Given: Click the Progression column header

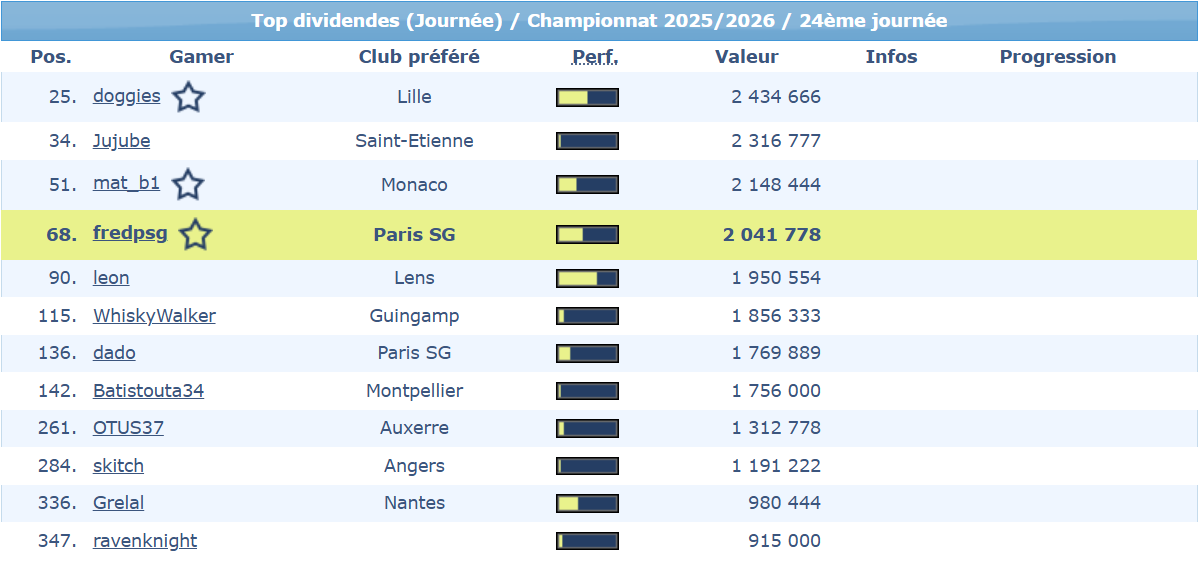Looking at the screenshot, I should (x=1057, y=57).
